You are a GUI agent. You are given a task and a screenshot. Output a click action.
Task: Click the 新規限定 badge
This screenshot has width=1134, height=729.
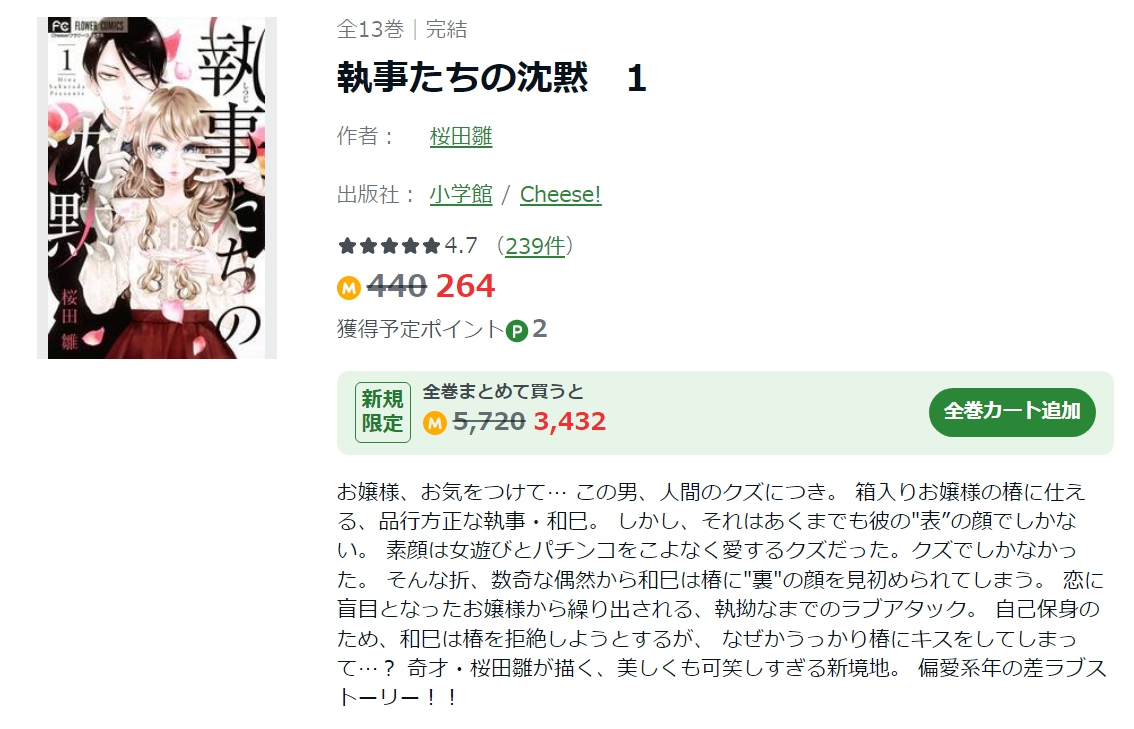point(383,412)
